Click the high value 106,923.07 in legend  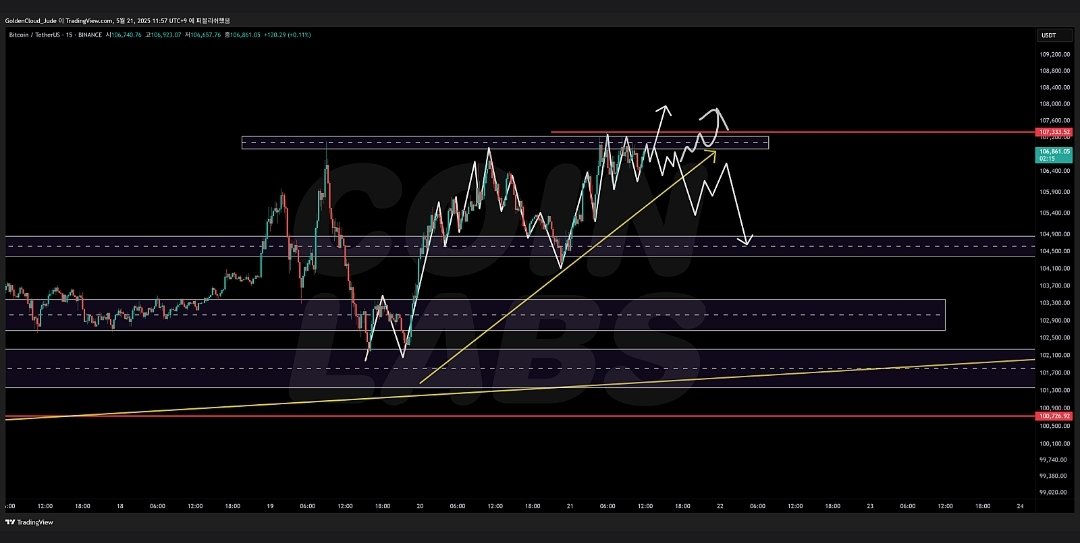167,34
